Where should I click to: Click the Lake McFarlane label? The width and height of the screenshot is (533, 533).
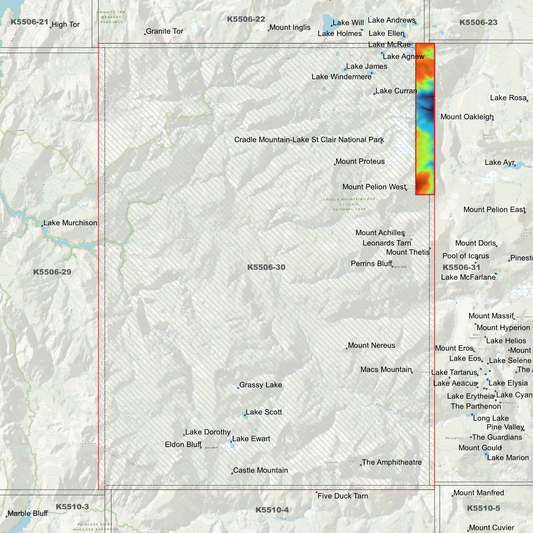pyautogui.click(x=468, y=277)
